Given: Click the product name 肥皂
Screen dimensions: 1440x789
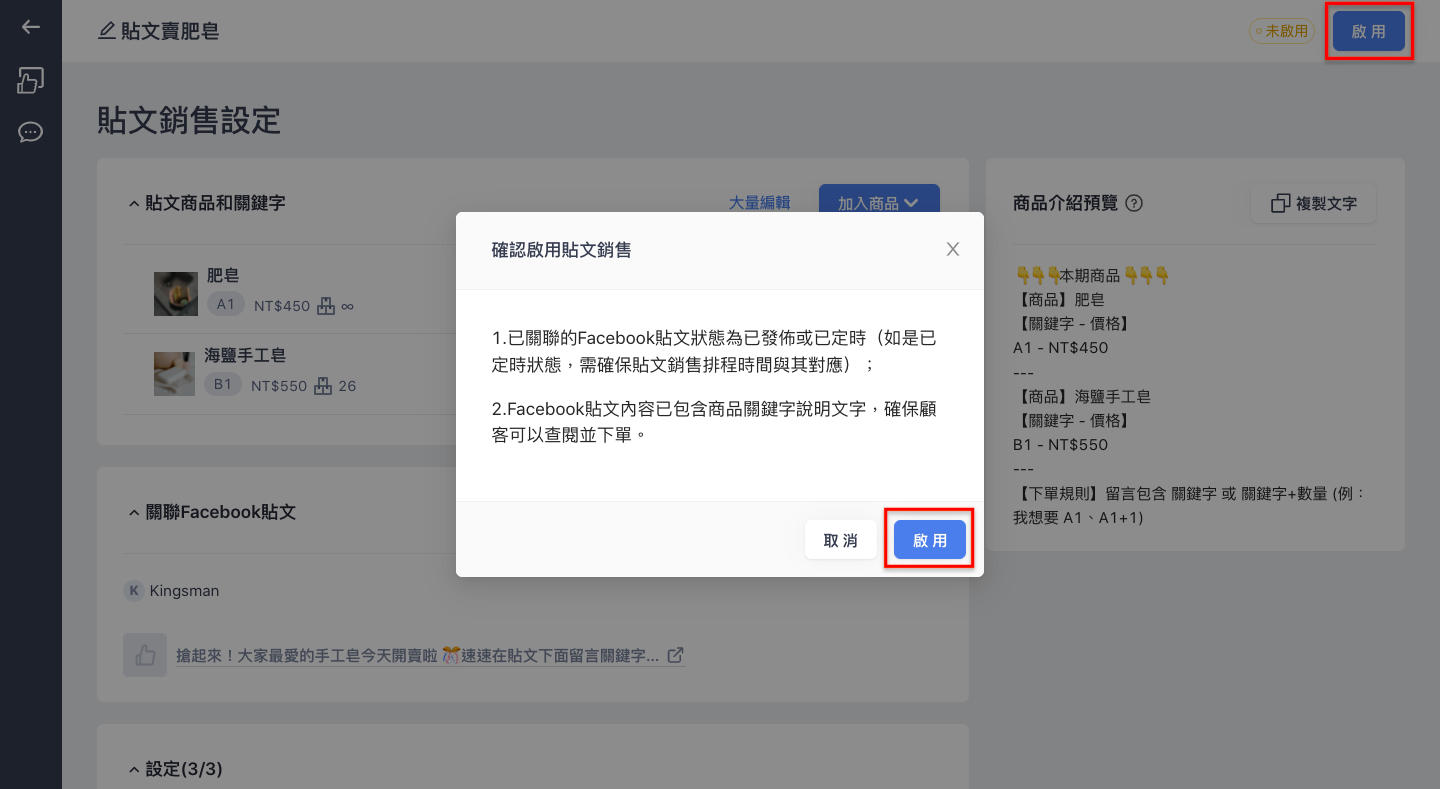Looking at the screenshot, I should [223, 275].
